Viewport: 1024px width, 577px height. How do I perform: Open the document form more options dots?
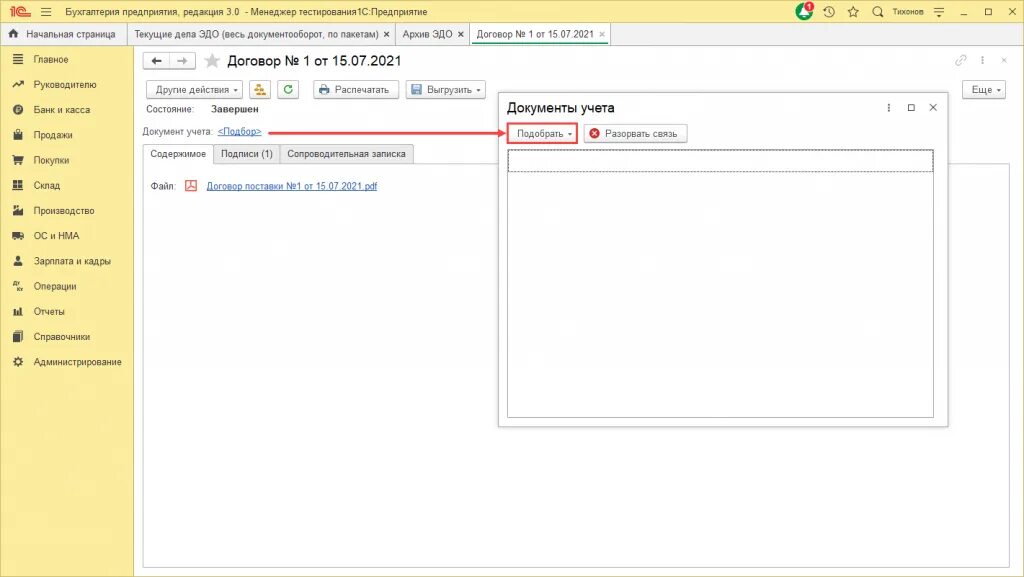pos(982,60)
